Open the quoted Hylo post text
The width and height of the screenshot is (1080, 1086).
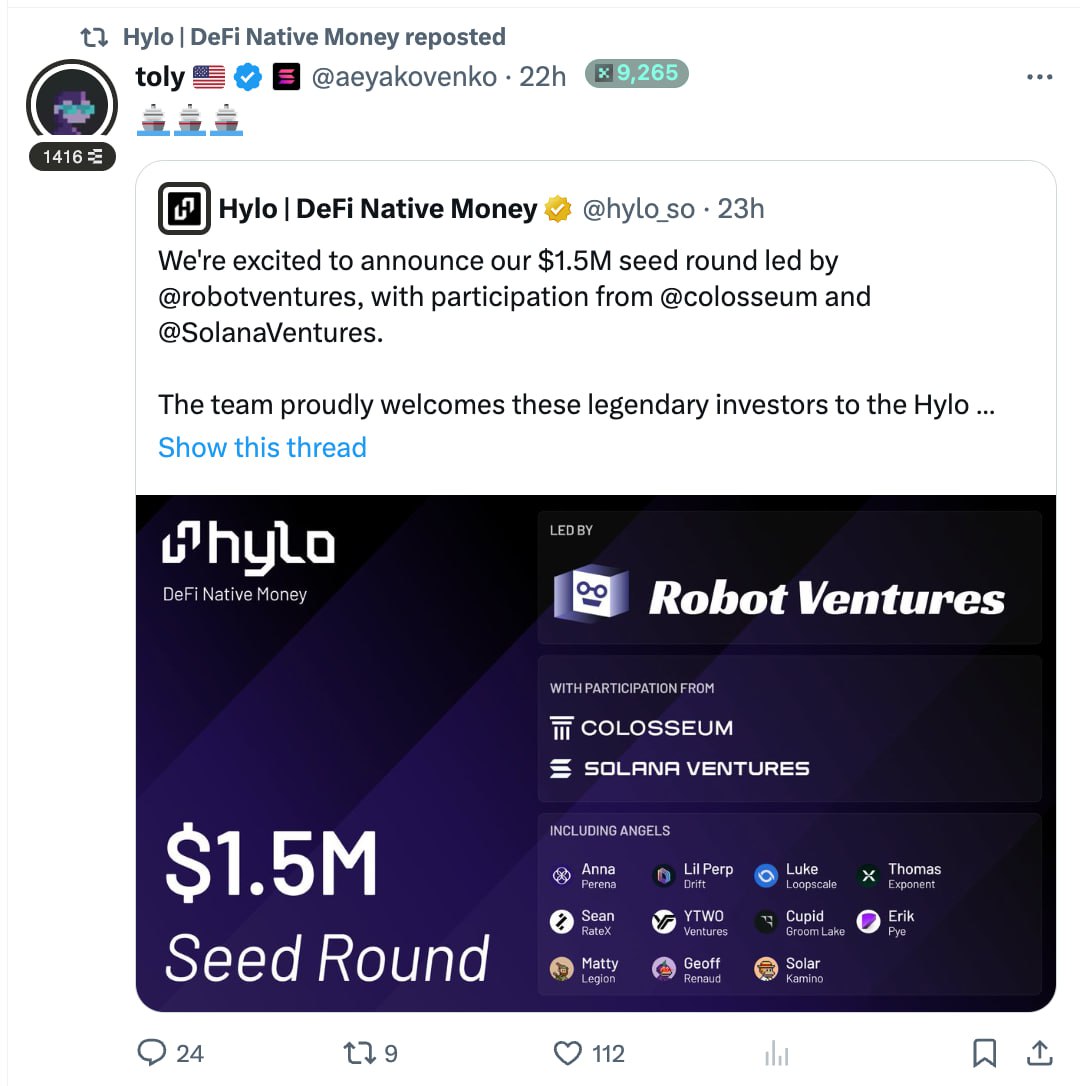coord(576,332)
